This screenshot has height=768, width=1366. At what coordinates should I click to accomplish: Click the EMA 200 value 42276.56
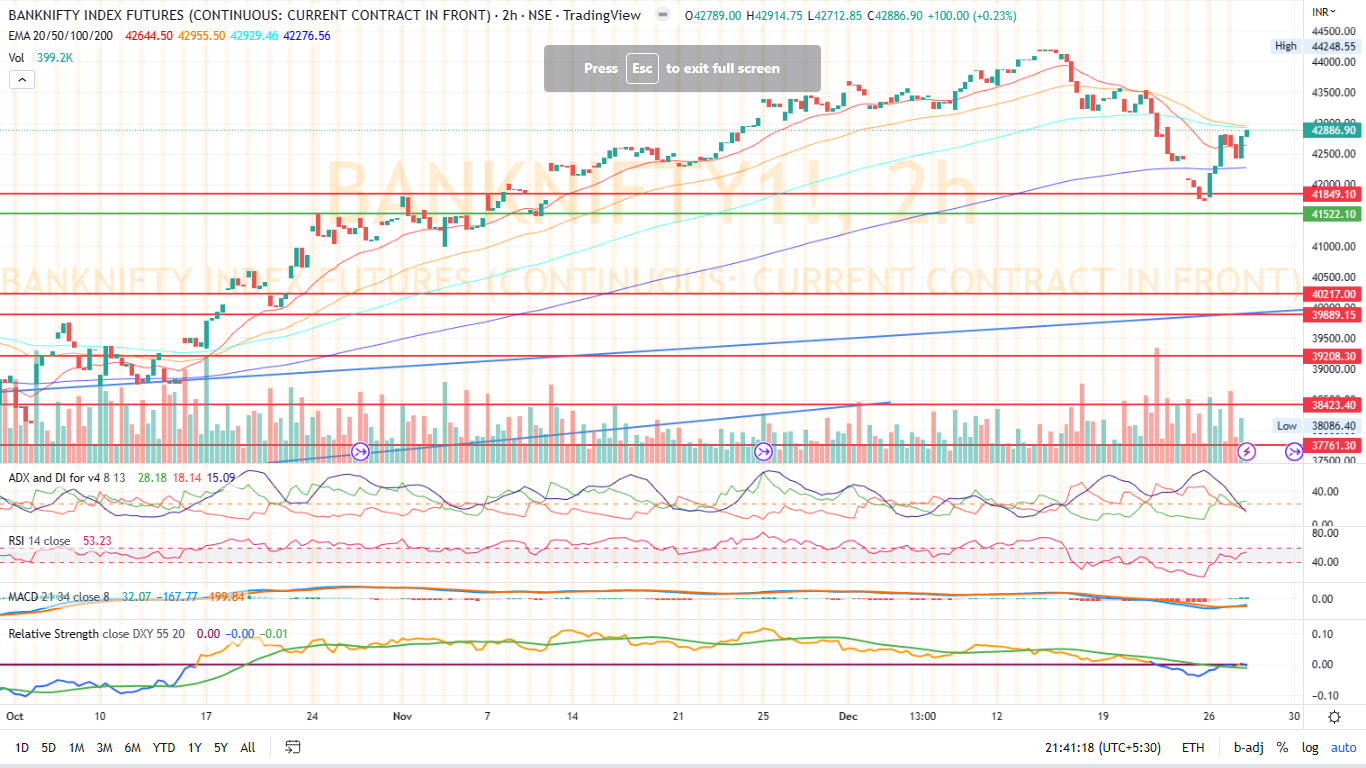(x=307, y=35)
